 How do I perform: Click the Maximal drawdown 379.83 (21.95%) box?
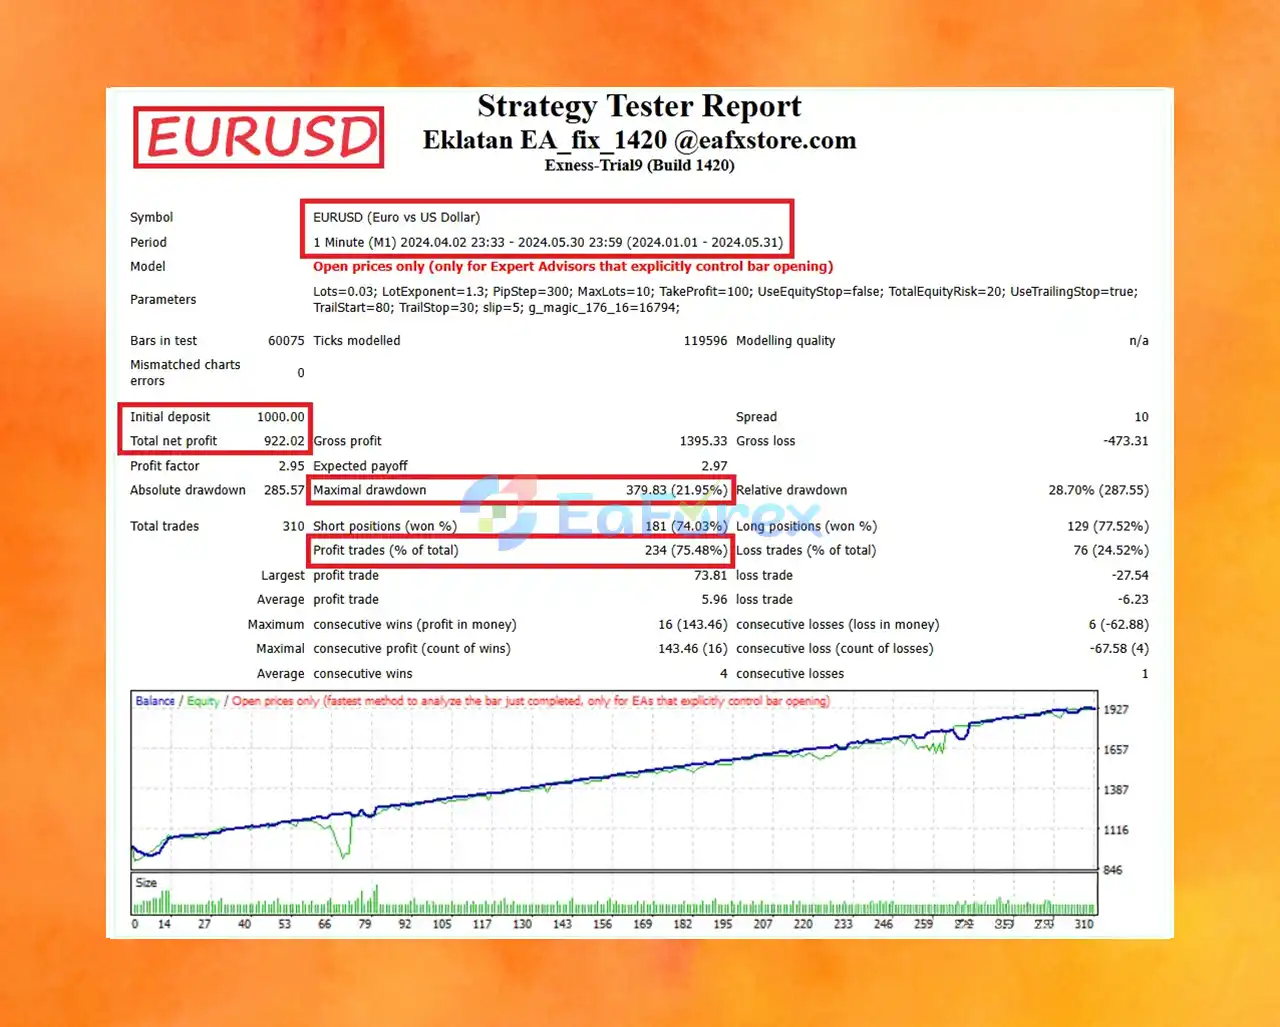click(x=520, y=490)
